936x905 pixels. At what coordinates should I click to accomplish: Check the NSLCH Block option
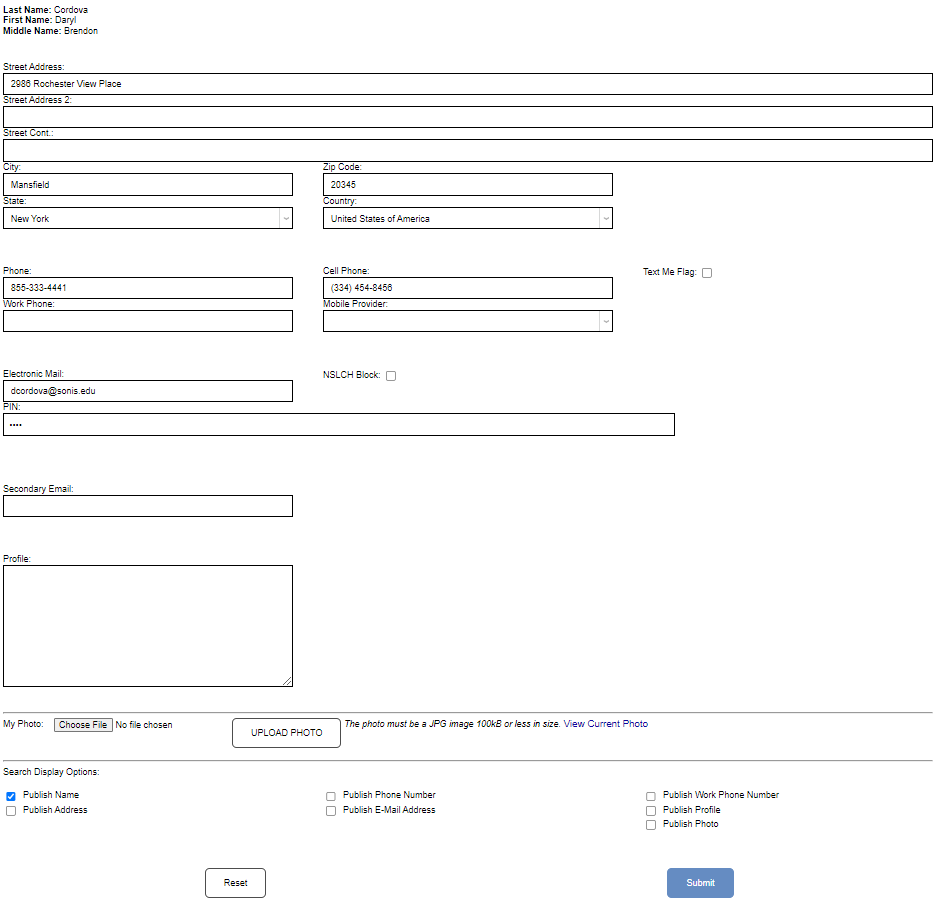tap(391, 375)
